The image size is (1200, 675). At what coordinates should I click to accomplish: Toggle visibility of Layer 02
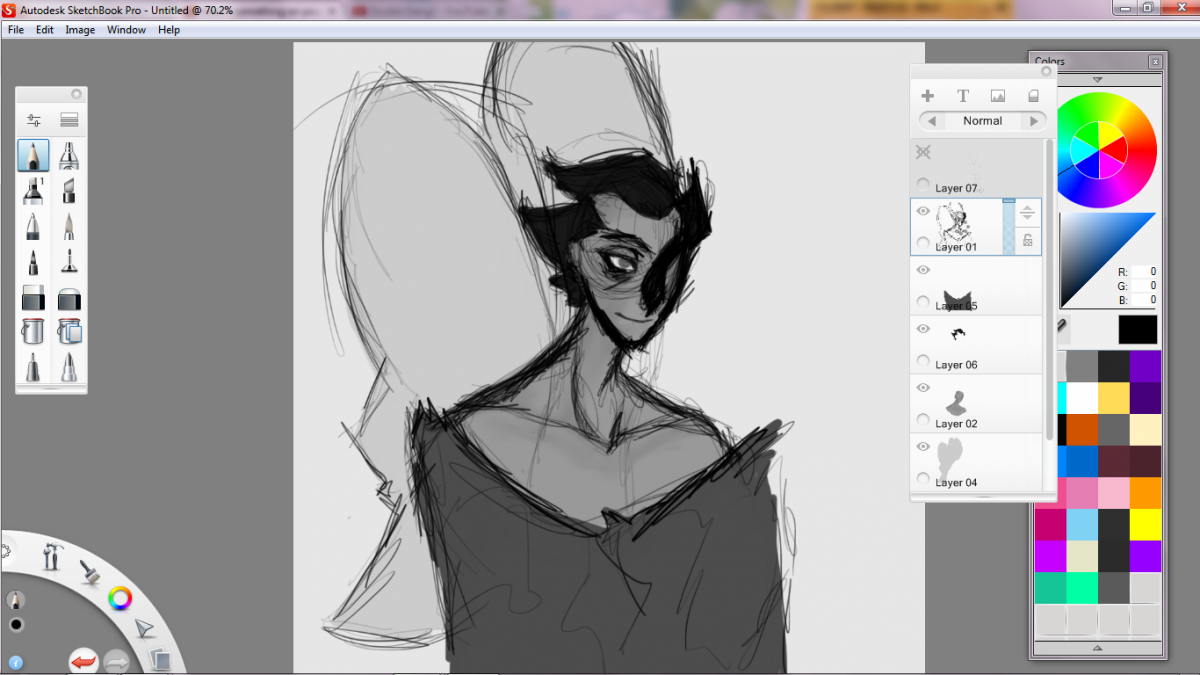point(923,388)
